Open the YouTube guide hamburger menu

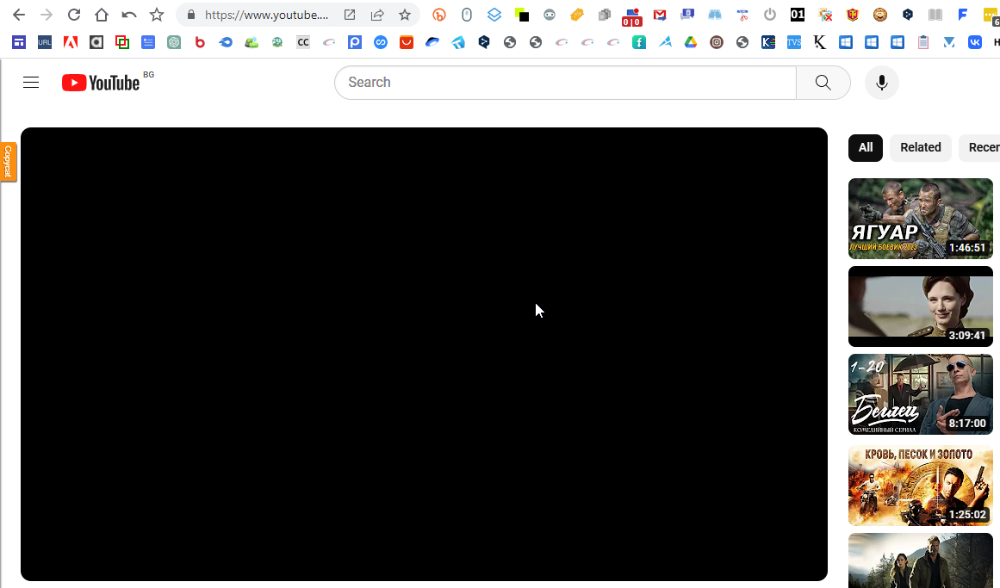(31, 82)
